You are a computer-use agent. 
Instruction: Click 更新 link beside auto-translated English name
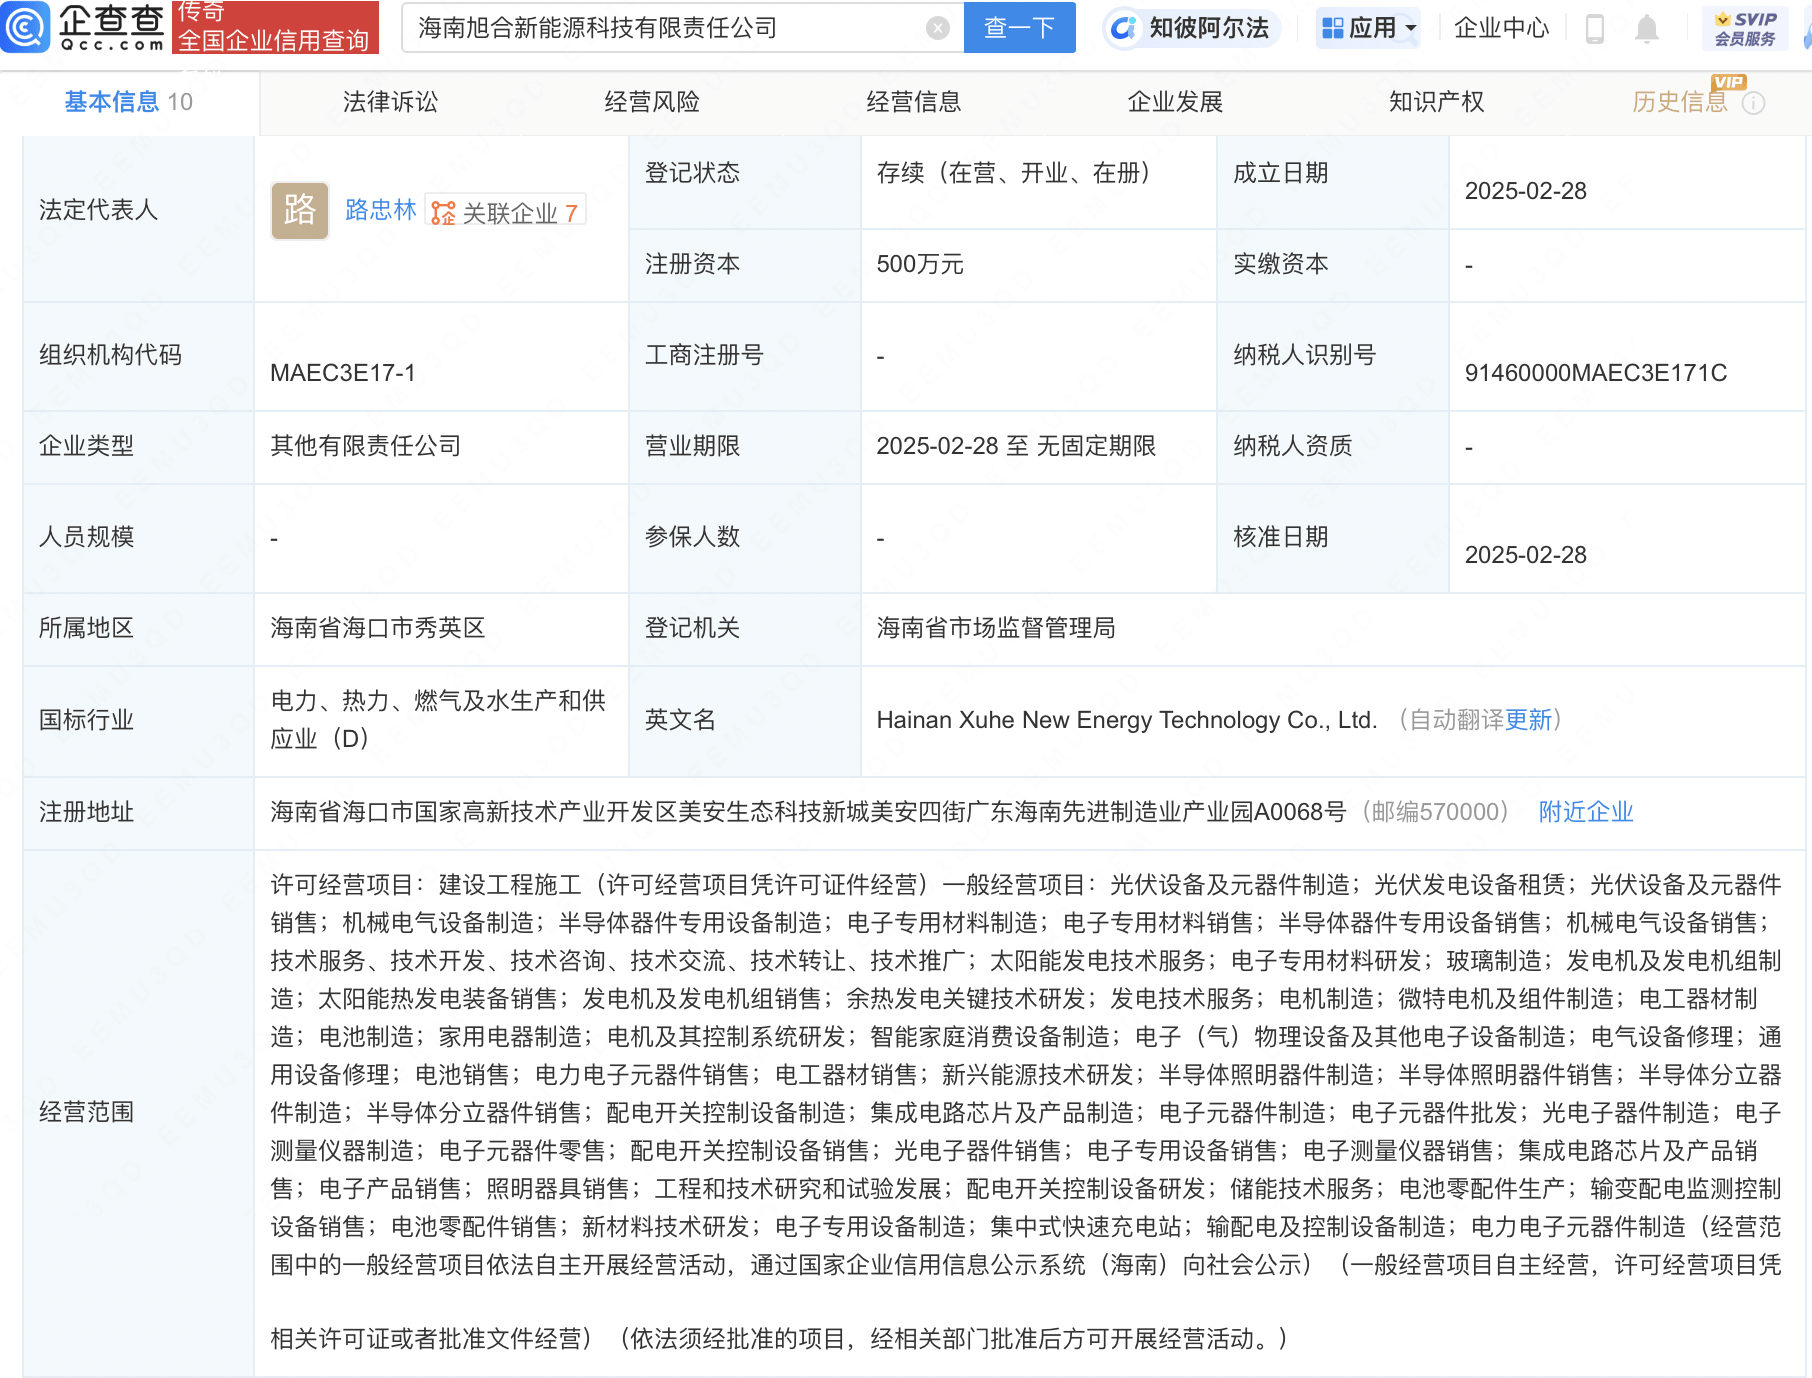tap(1528, 720)
